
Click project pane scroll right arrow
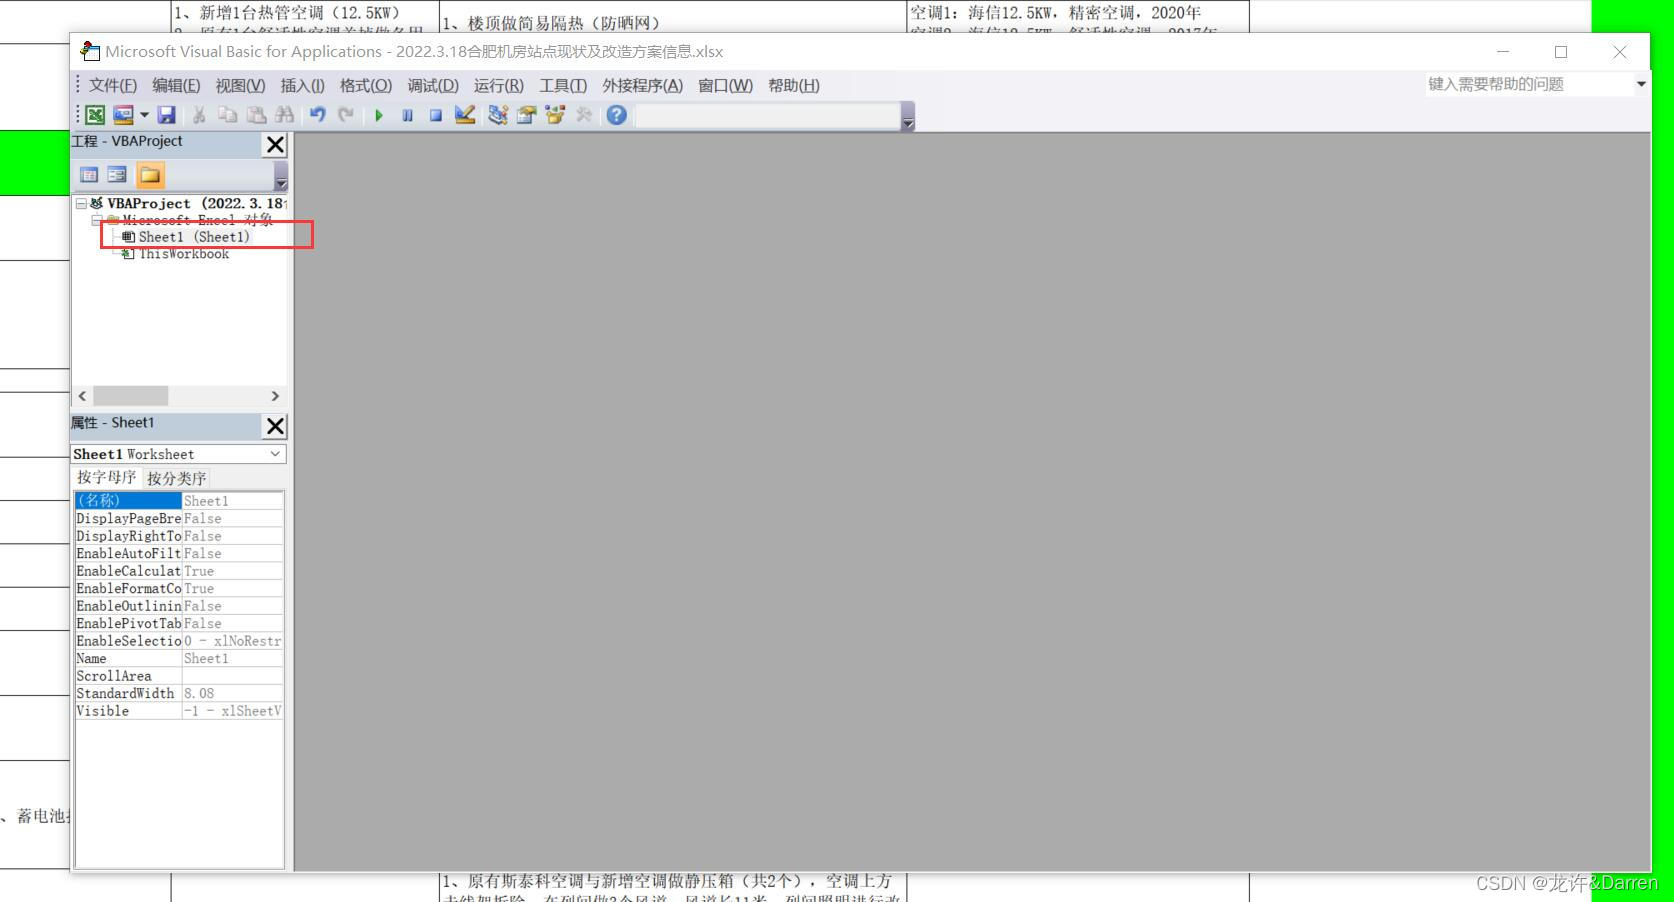(275, 396)
